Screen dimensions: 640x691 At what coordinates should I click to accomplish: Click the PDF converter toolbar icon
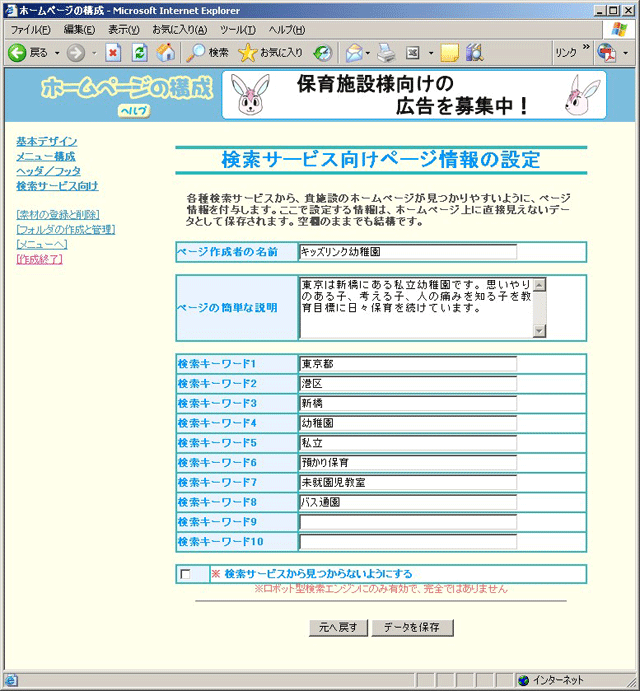pos(607,53)
